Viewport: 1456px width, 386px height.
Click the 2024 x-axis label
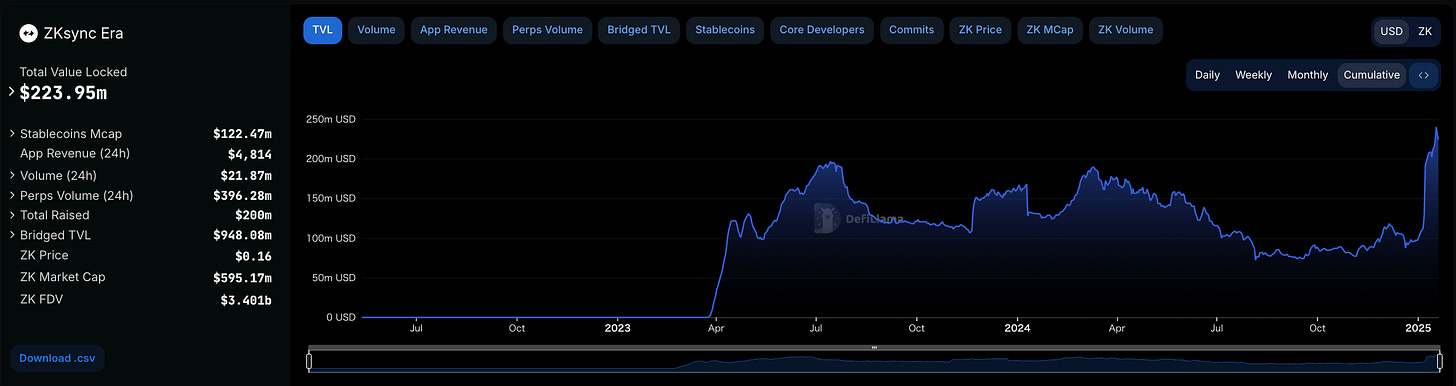(x=1017, y=327)
